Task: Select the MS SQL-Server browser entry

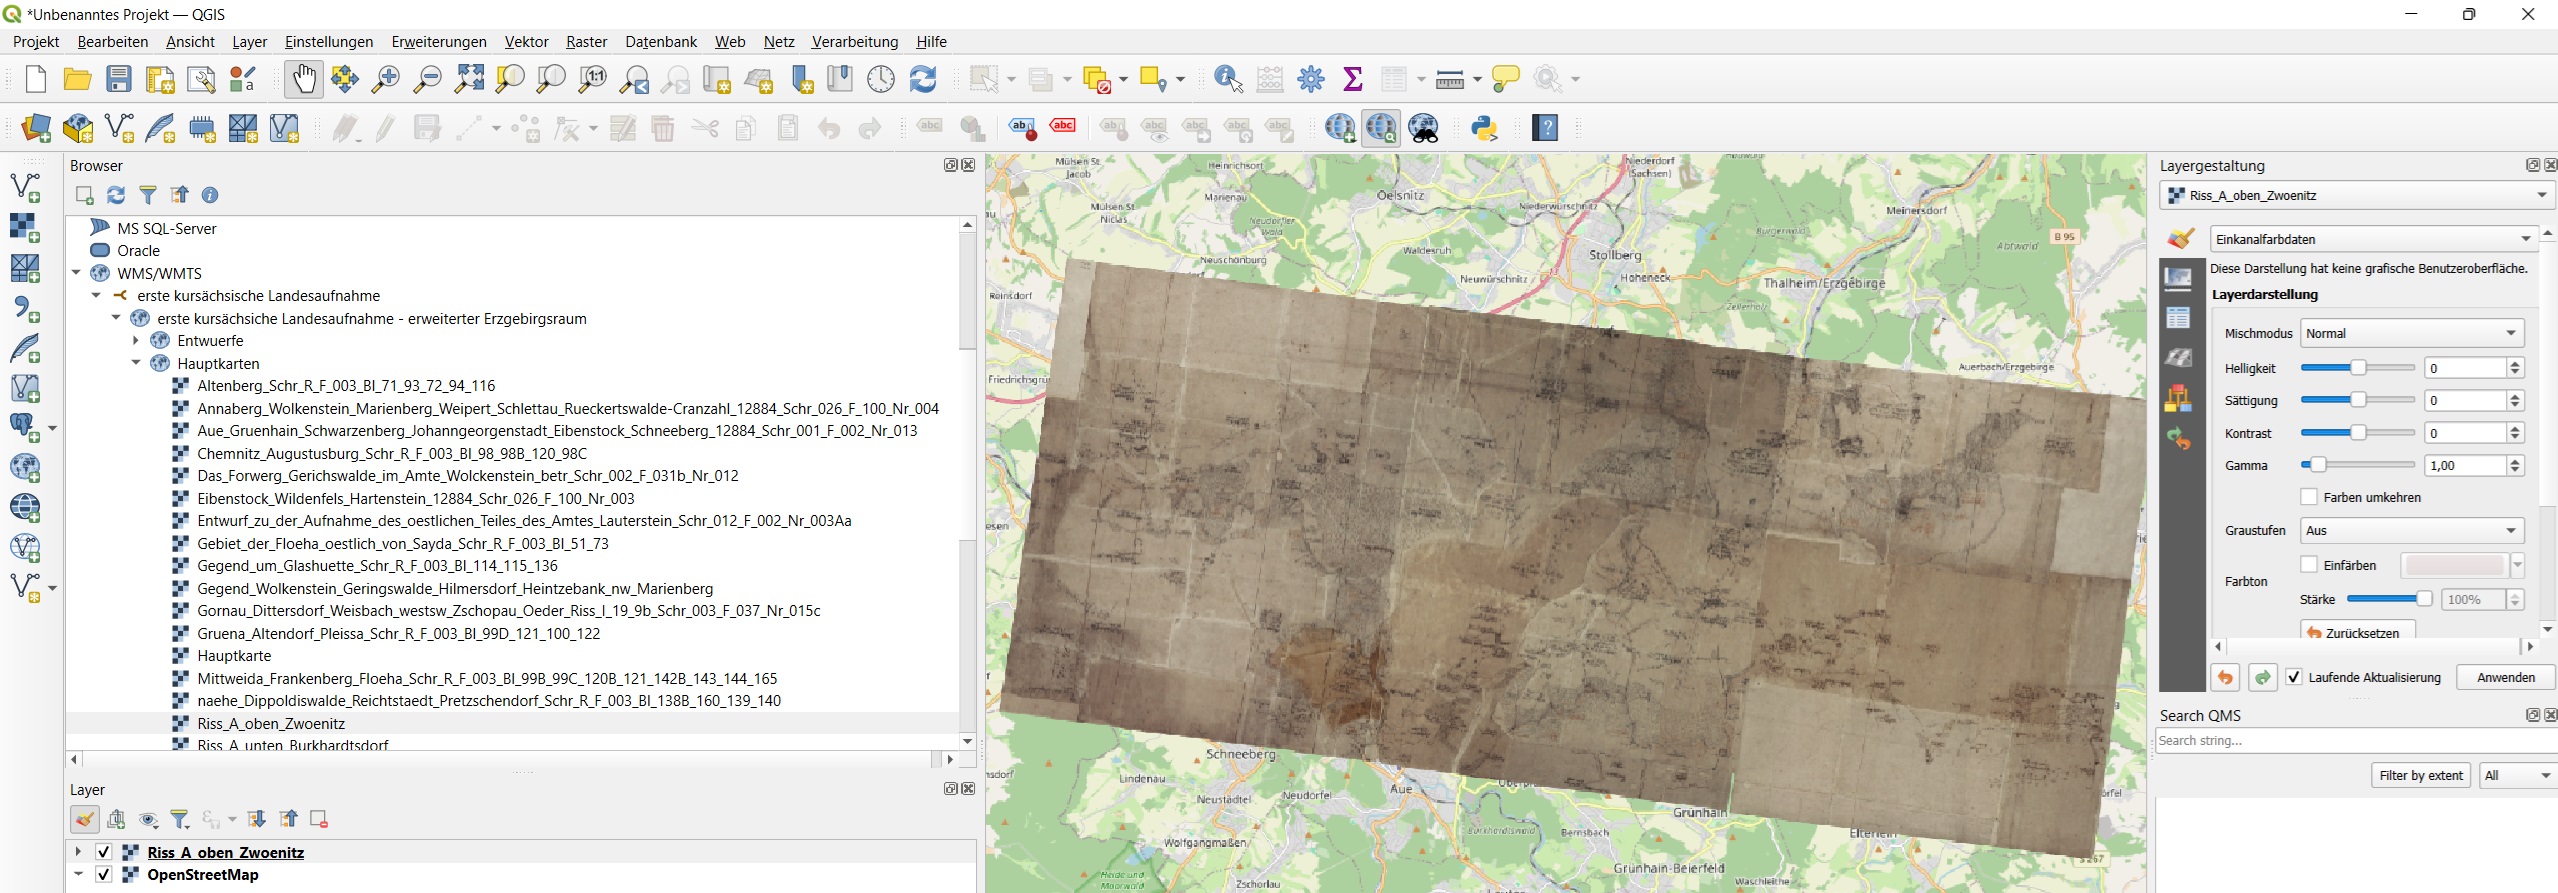Action: pyautogui.click(x=167, y=228)
